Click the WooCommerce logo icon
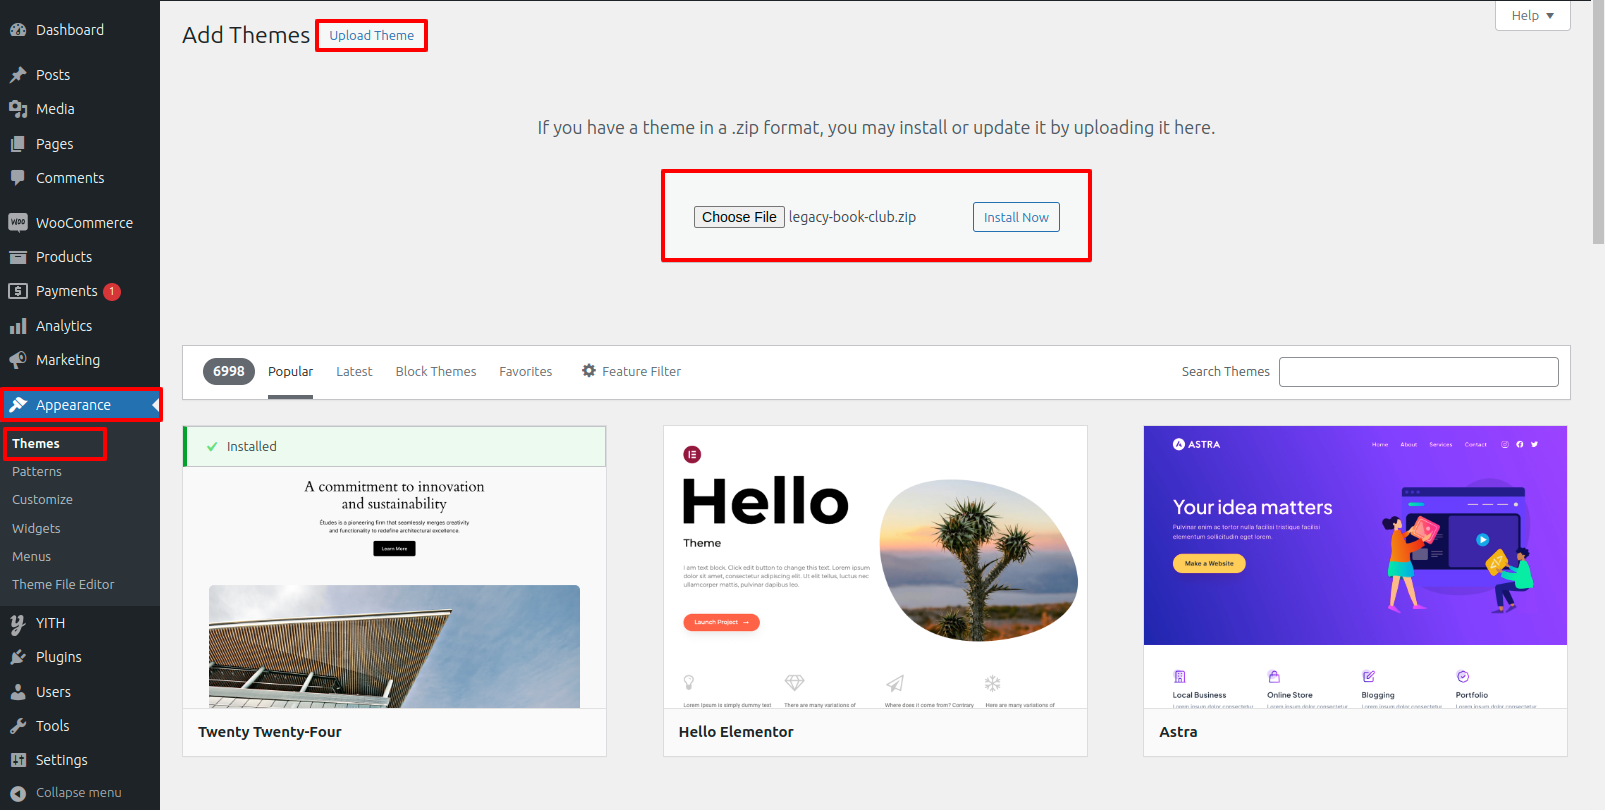Screen dimensions: 1605x810 click(18, 222)
